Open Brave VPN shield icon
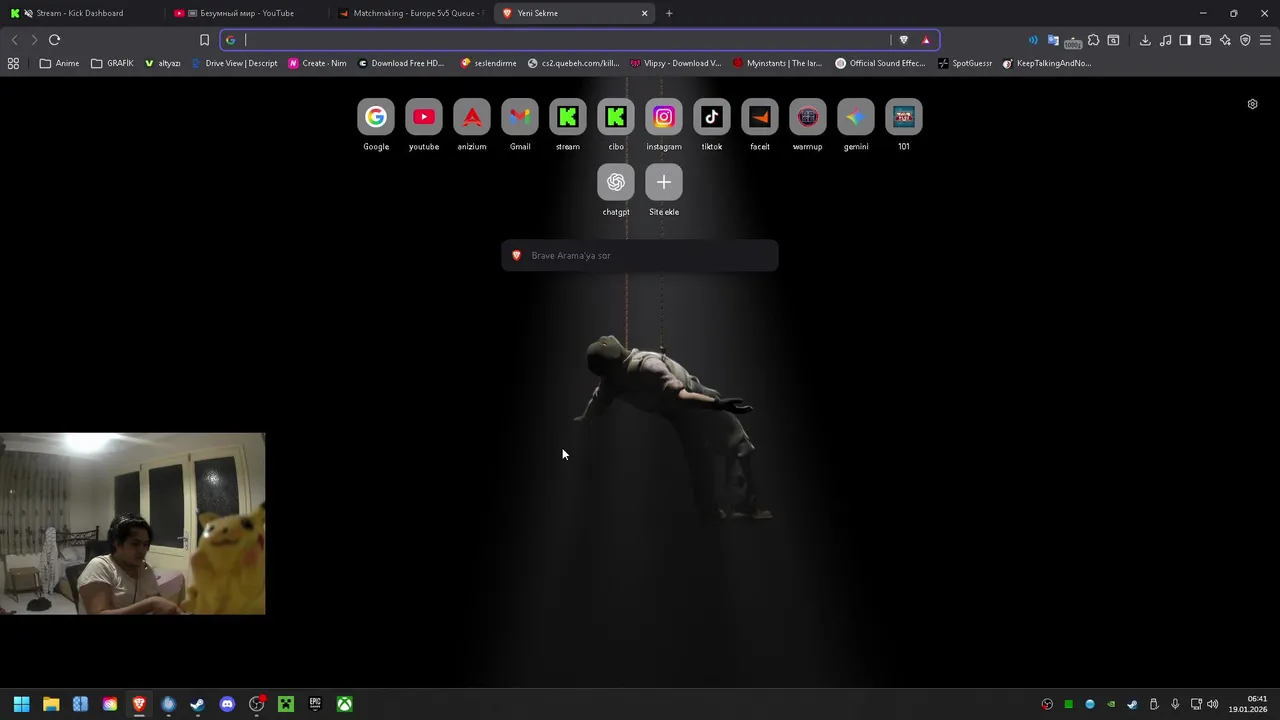This screenshot has height=720, width=1280. coord(1245,40)
